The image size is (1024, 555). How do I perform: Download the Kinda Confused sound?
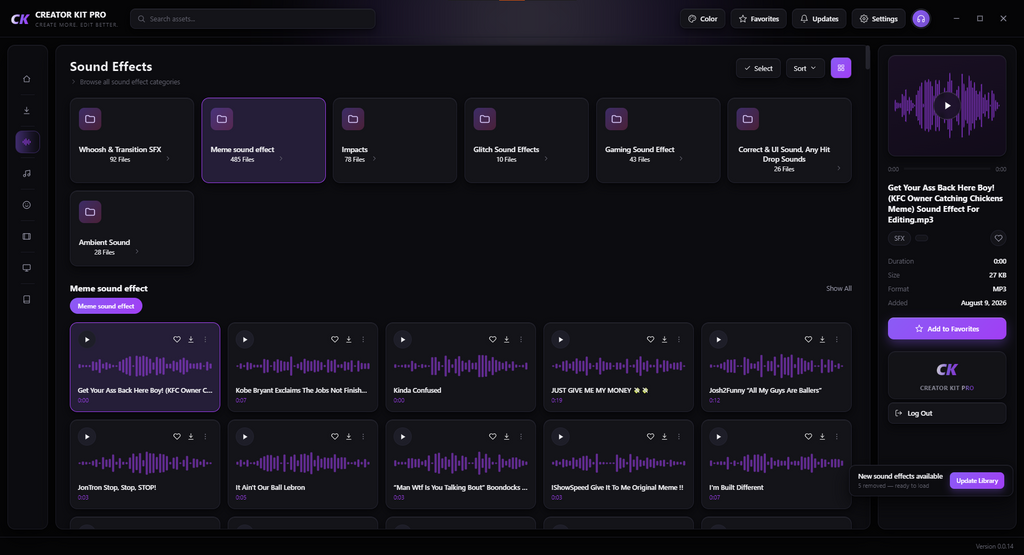506,340
